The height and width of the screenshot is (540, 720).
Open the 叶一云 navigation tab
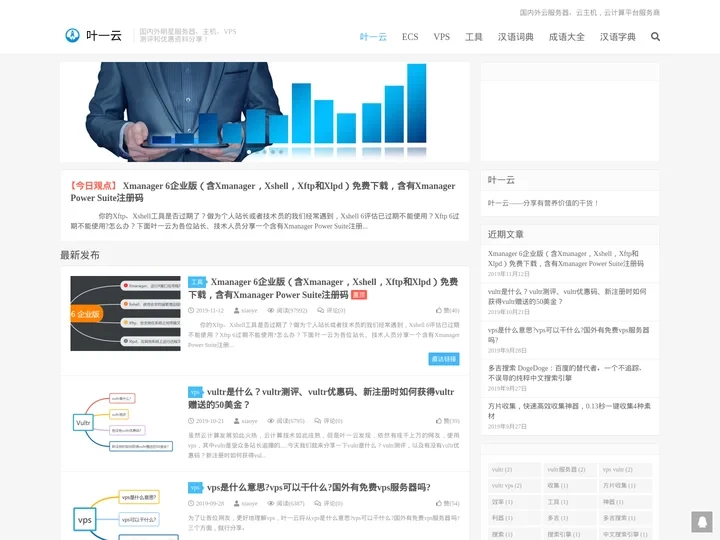(373, 37)
